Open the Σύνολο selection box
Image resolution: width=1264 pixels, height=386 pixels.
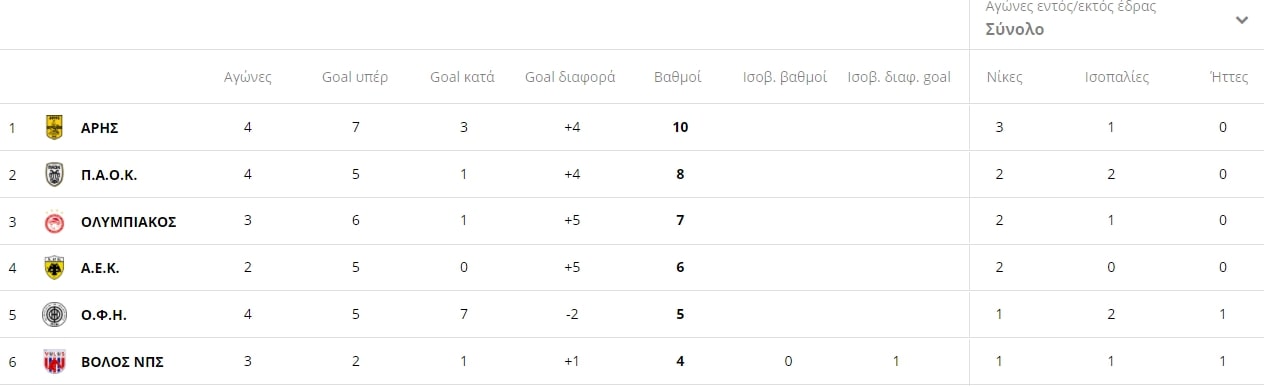click(x=1116, y=20)
